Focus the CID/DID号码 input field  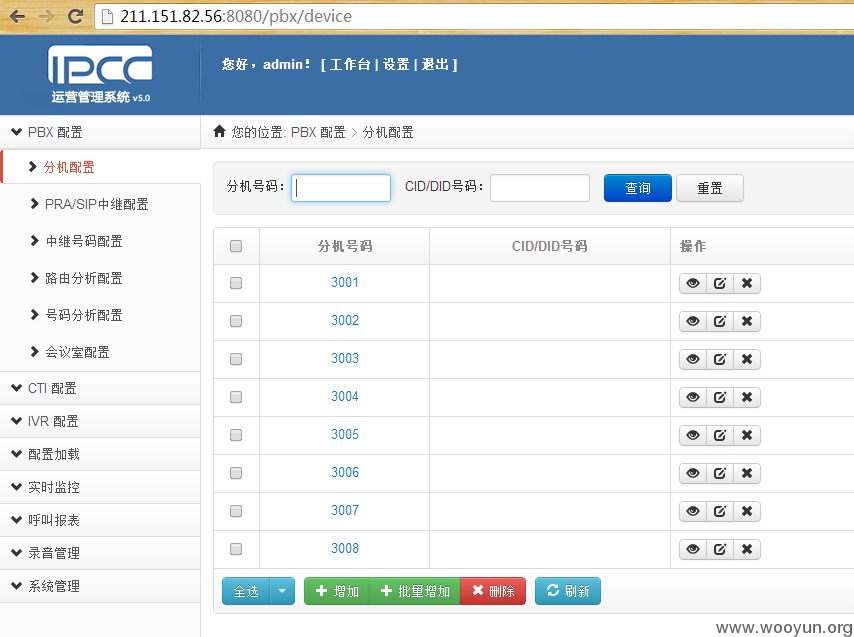point(540,188)
